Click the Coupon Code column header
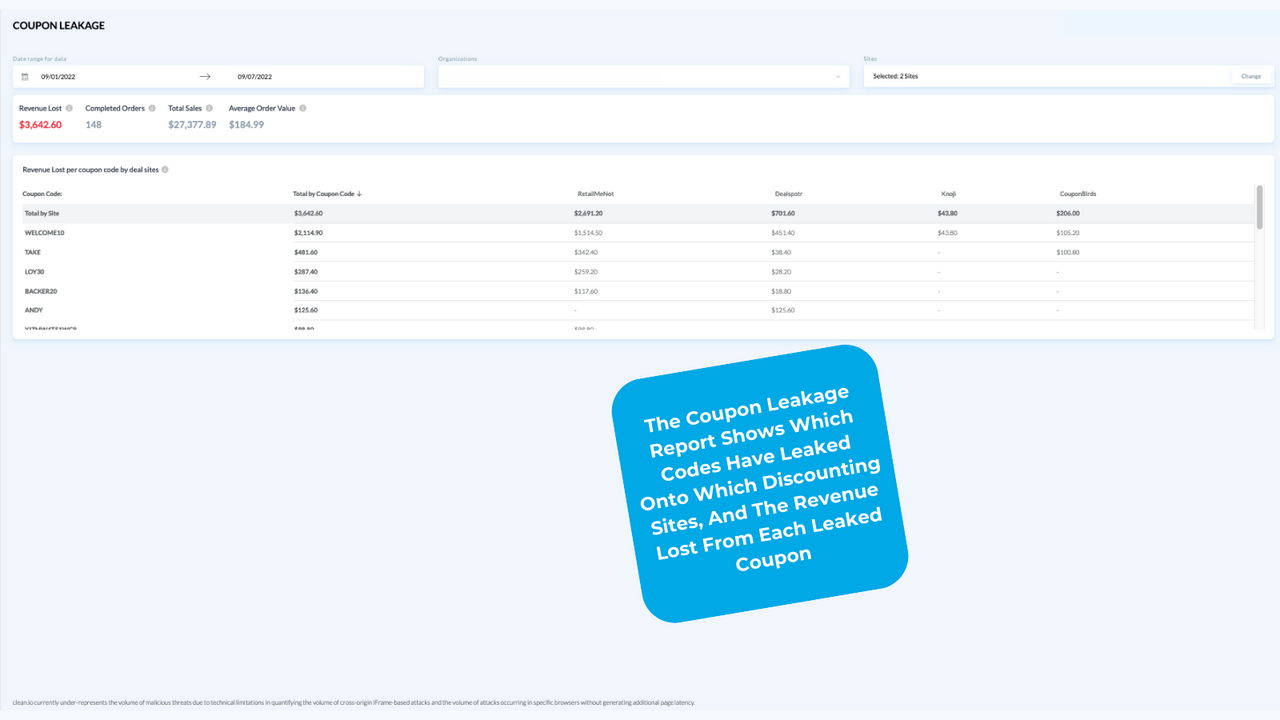Screen dimensions: 1280x720 click(42, 194)
